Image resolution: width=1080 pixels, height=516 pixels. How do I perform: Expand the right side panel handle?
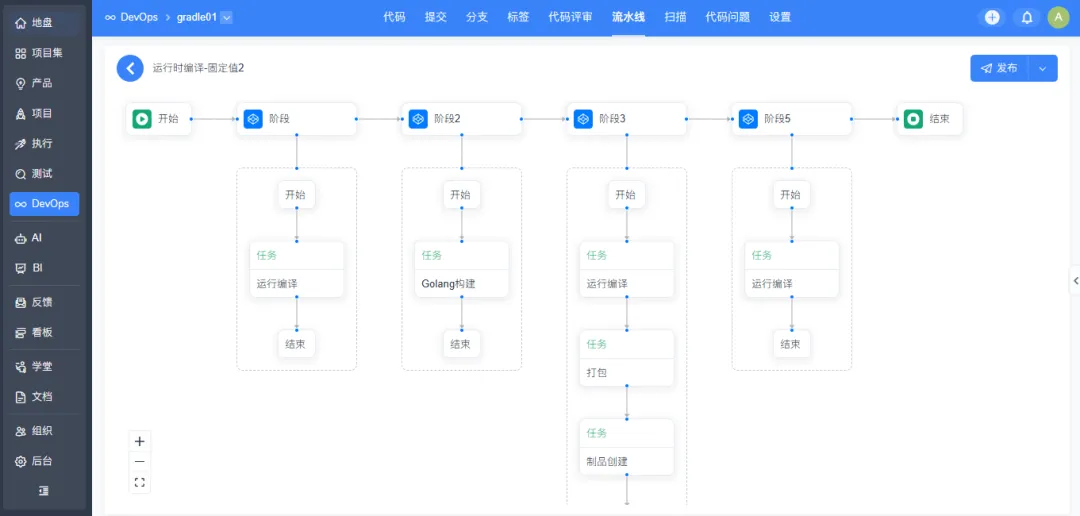(x=1074, y=280)
